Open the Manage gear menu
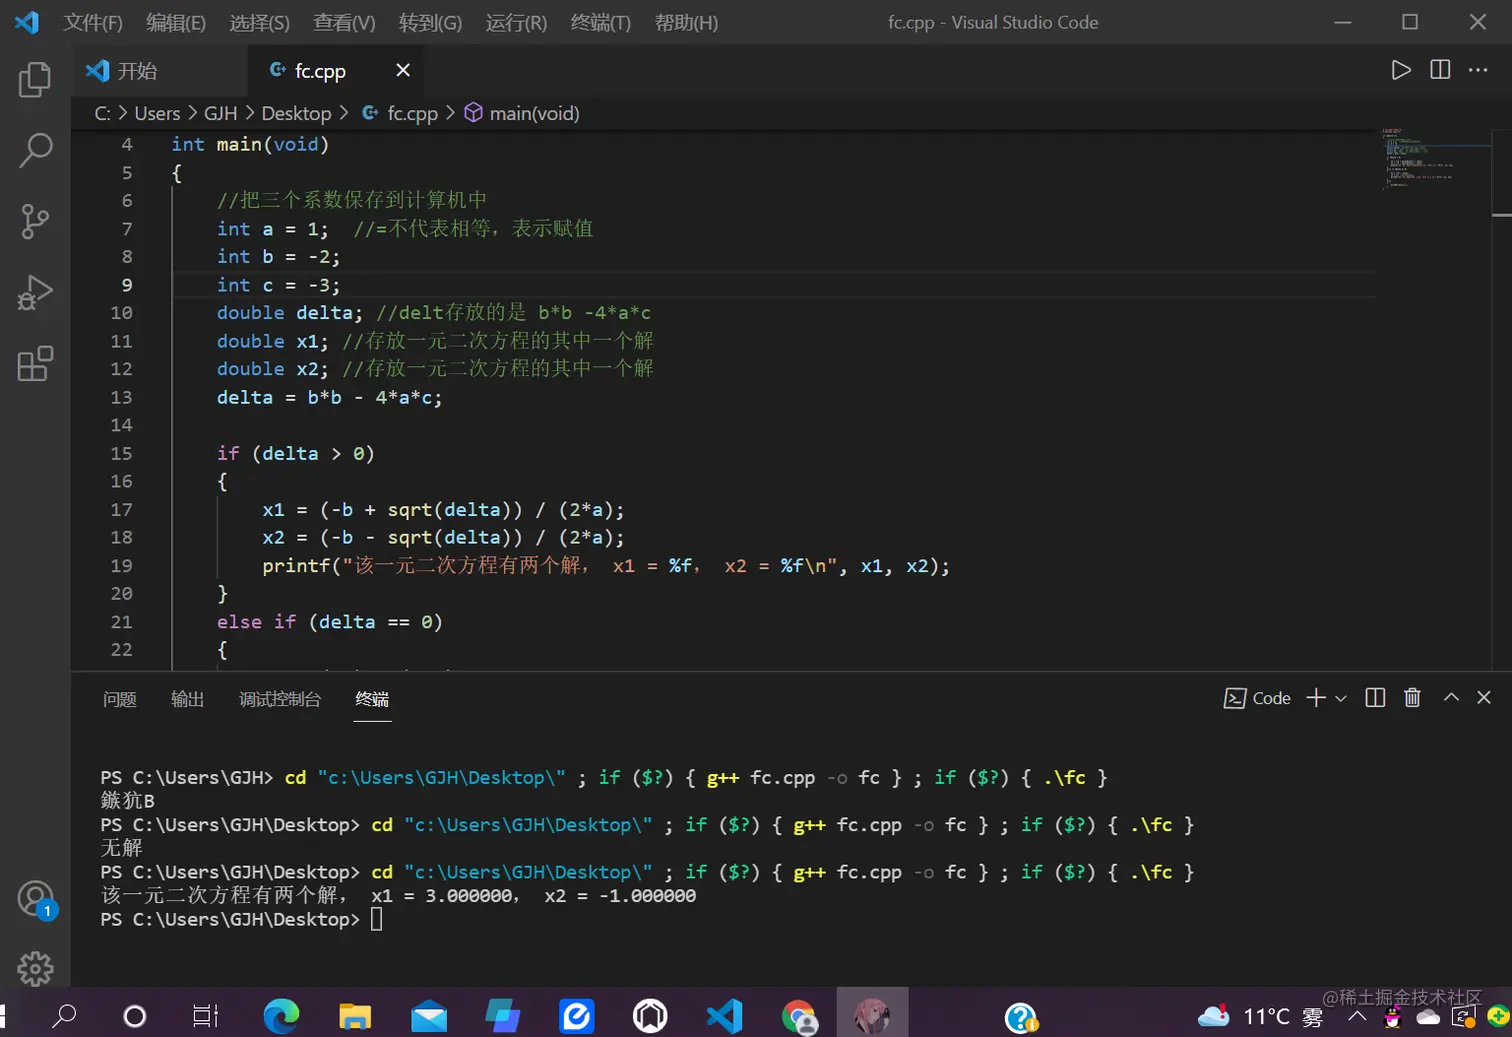The image size is (1512, 1037). (x=35, y=968)
